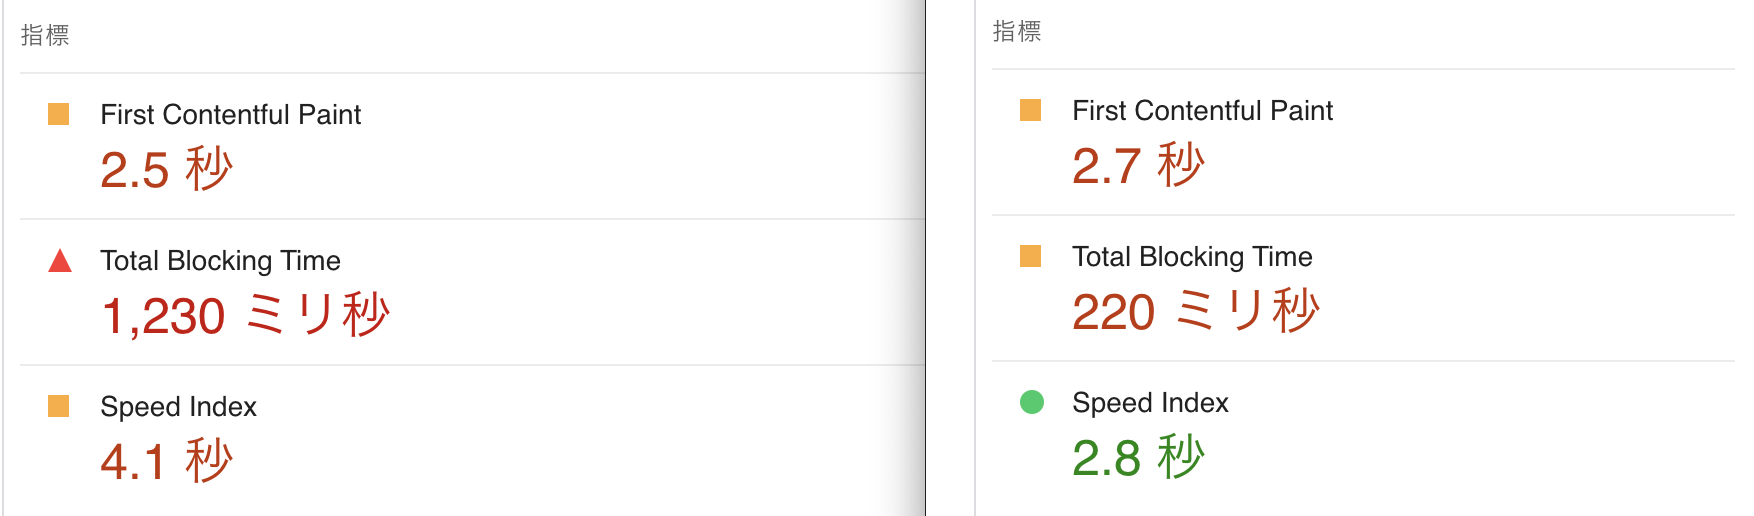Click the green 2.8 秒 Speed Index value
This screenshot has width=1754, height=516.
tap(1138, 457)
